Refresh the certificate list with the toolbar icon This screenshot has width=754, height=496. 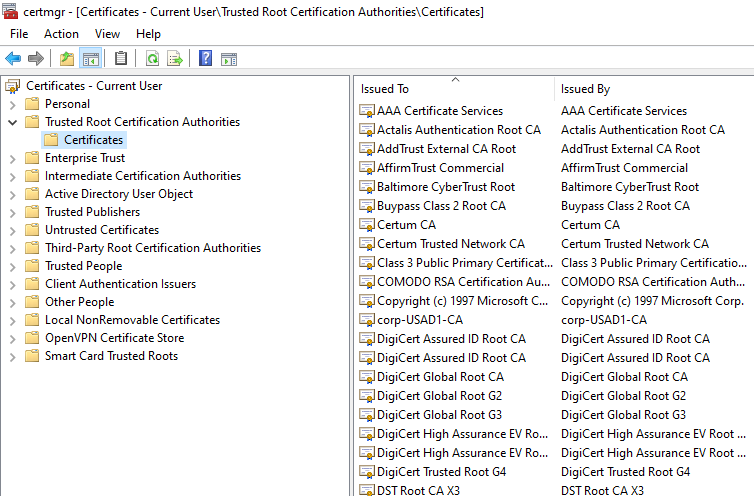tap(152, 59)
